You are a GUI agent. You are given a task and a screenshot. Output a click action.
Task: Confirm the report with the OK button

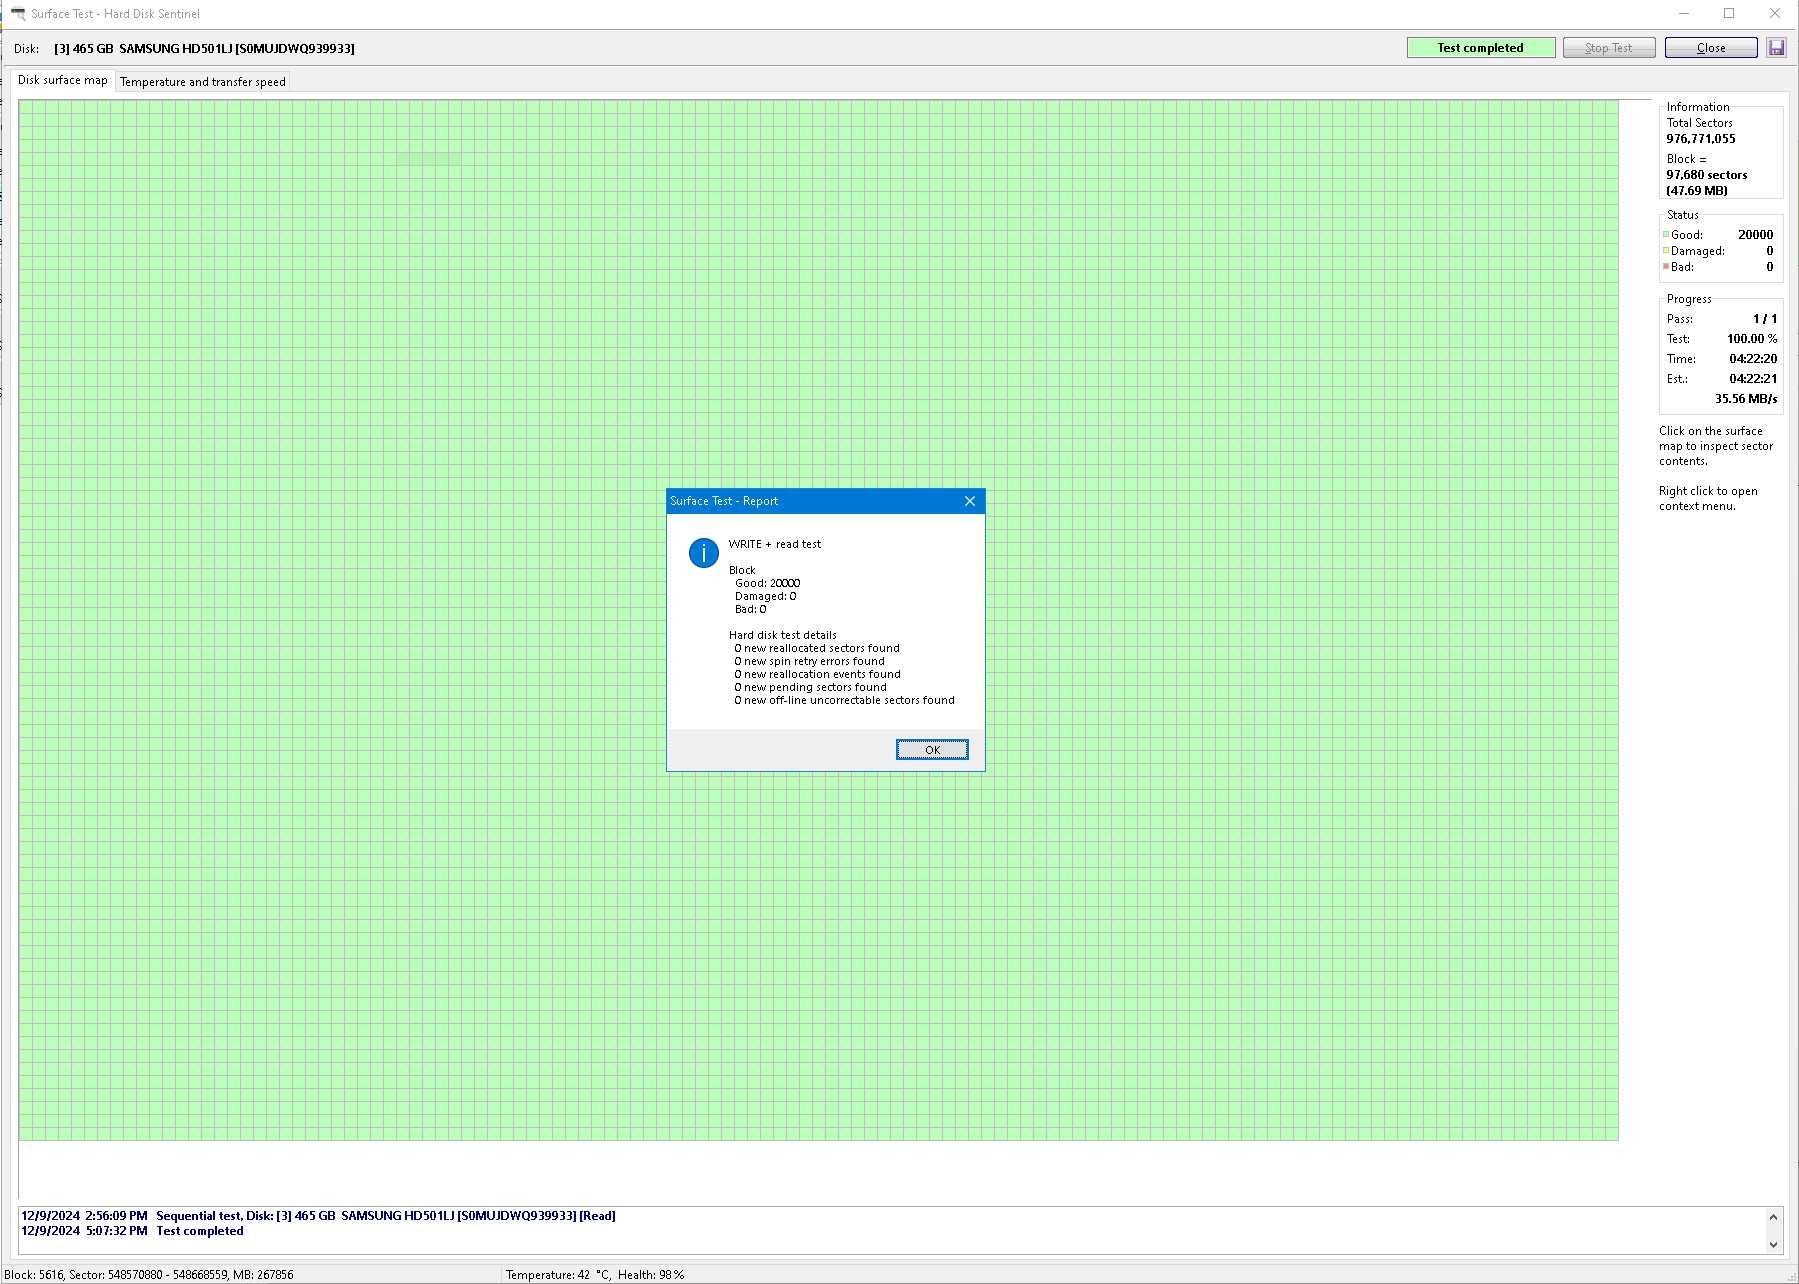932,750
